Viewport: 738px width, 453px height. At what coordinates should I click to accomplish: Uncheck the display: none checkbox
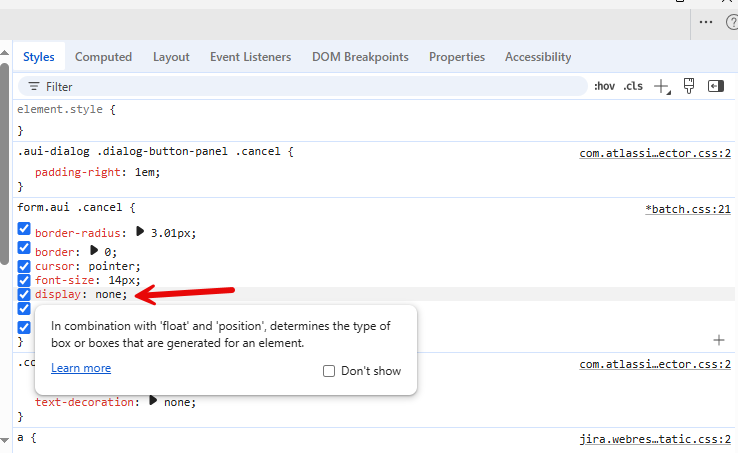tap(24, 295)
